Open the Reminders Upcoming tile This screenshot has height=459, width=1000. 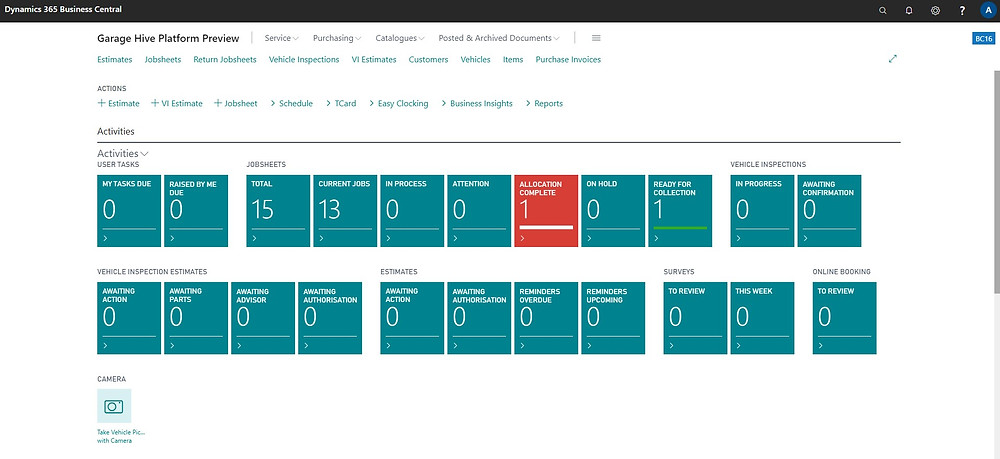pyautogui.click(x=613, y=317)
